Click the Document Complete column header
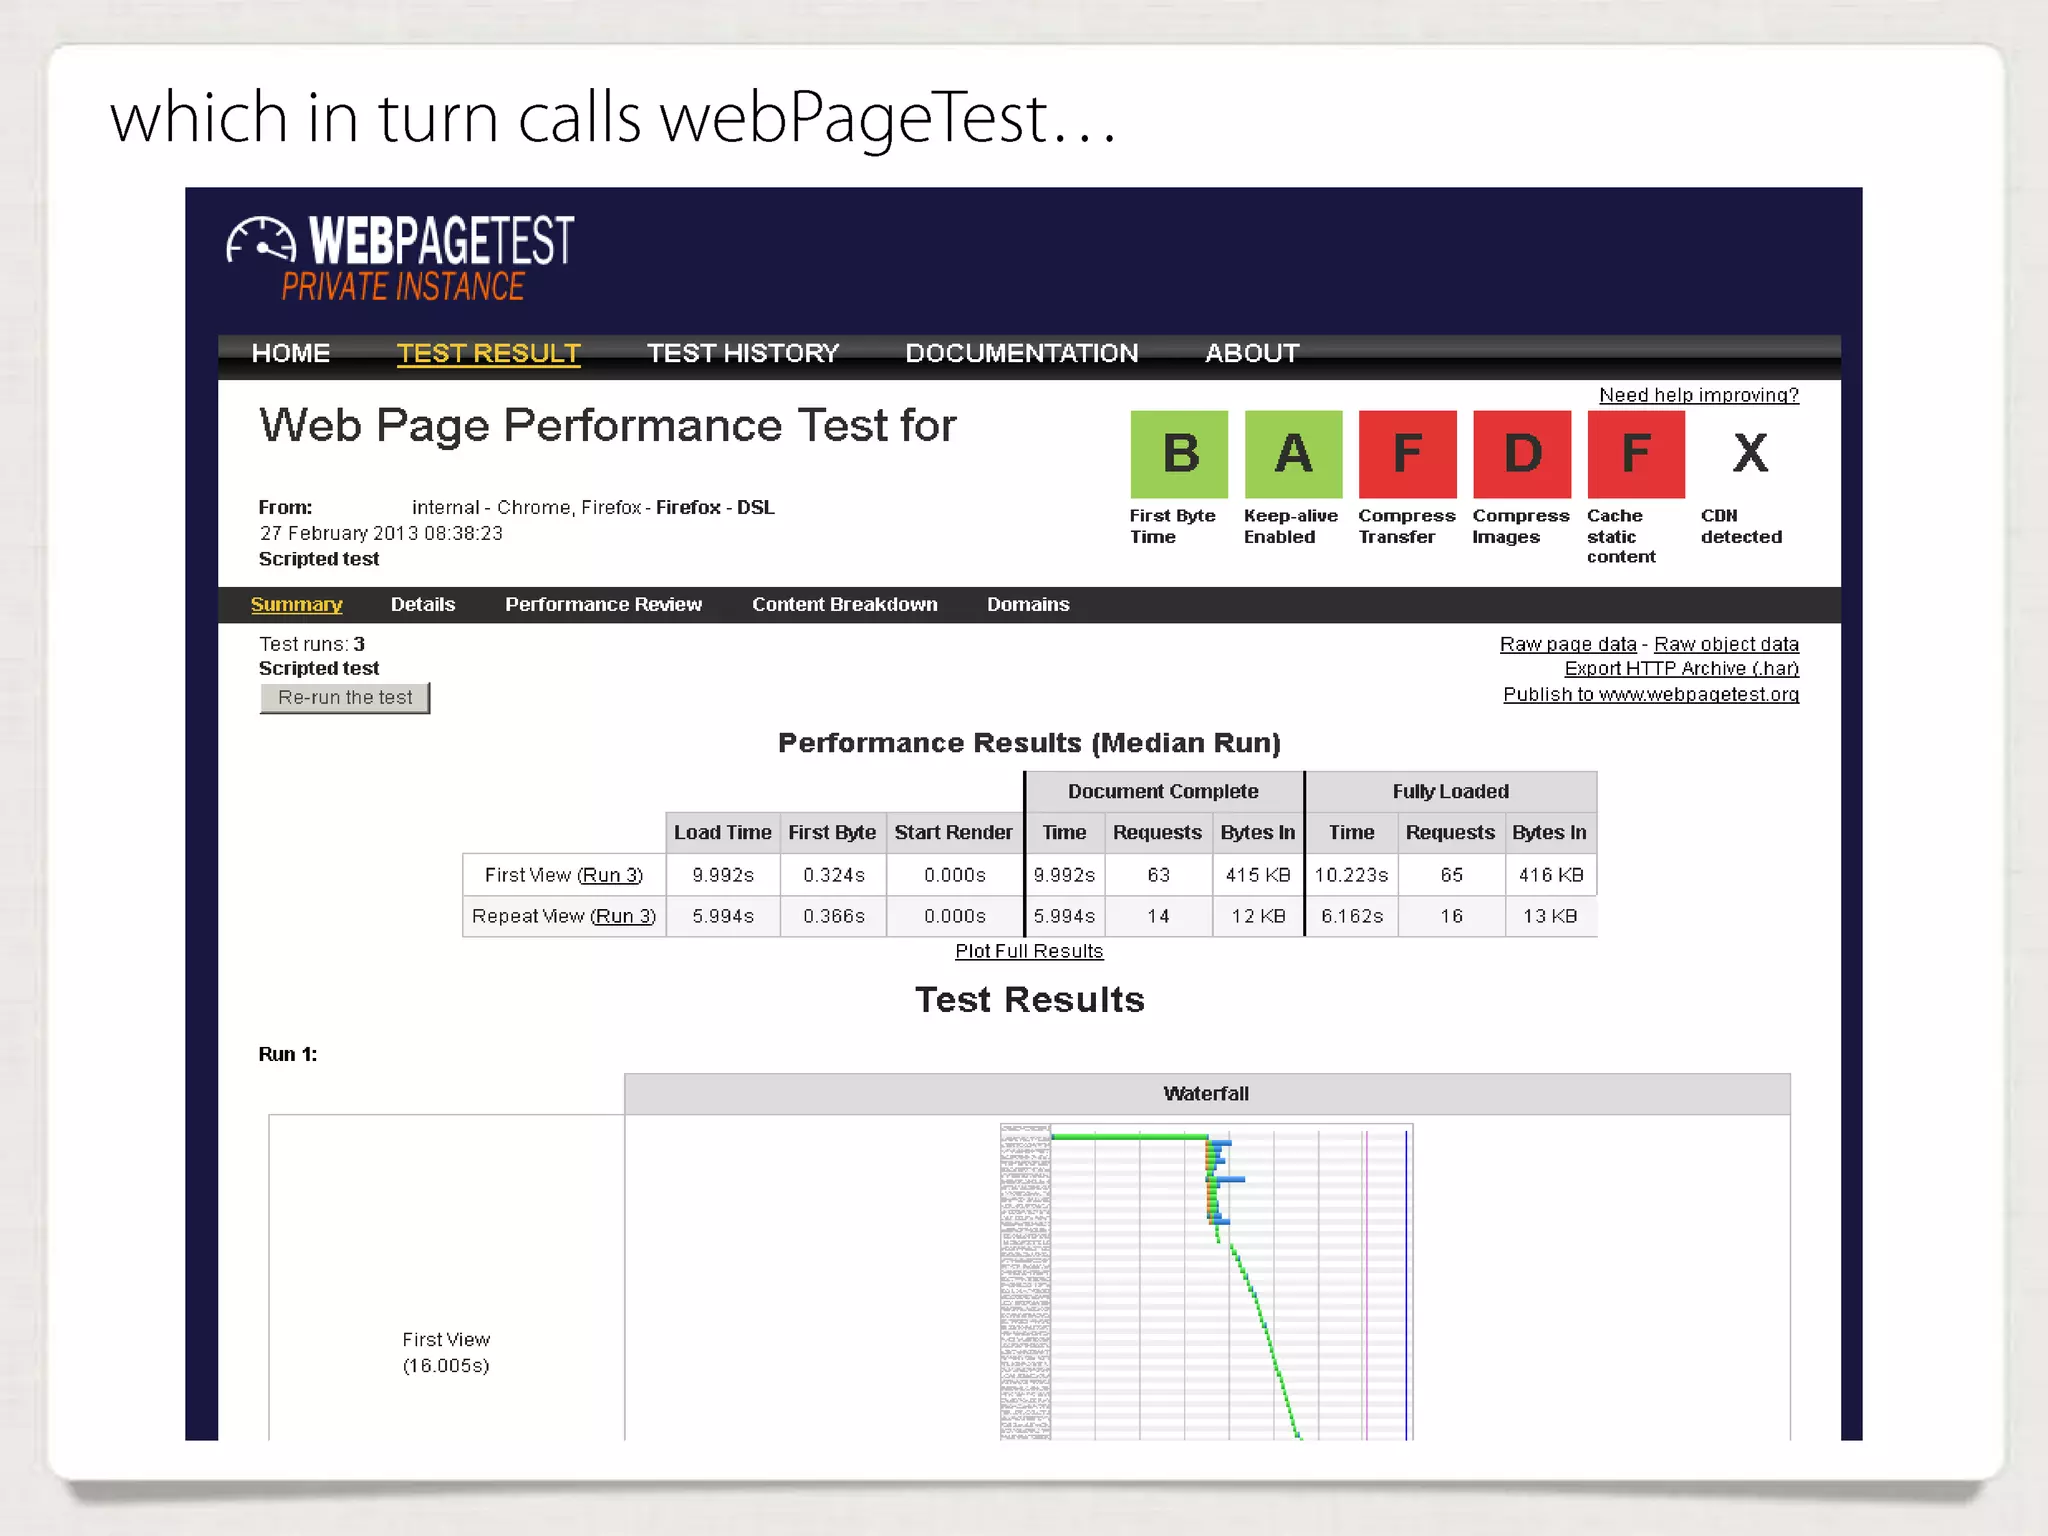Viewport: 2048px width, 1536px height. click(x=1163, y=791)
